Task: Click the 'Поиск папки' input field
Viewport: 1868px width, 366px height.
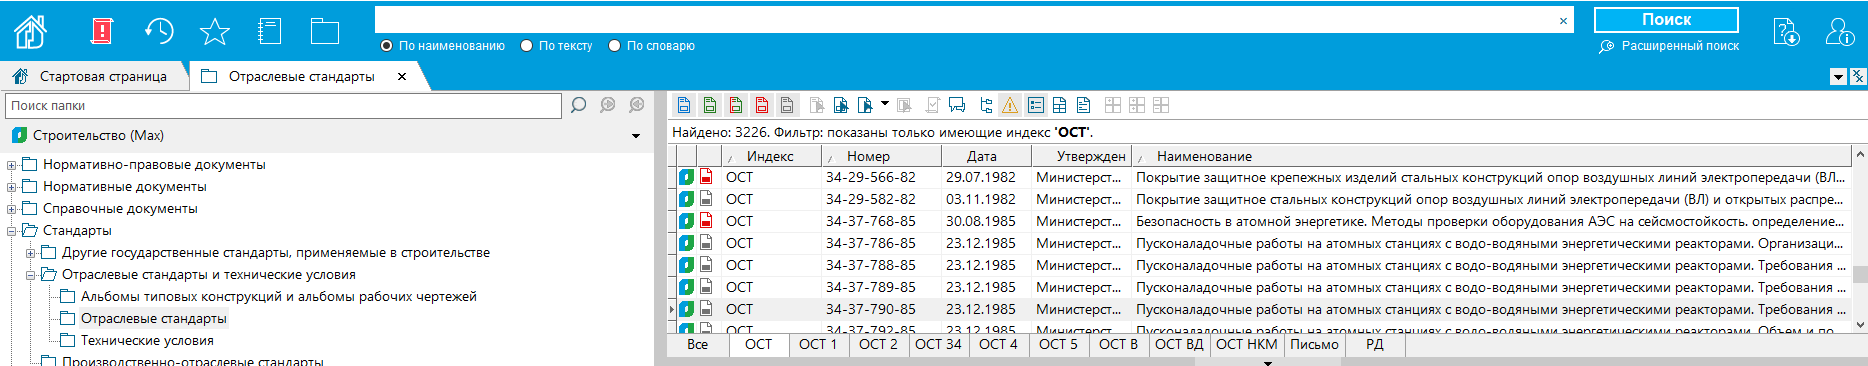Action: coord(284,105)
